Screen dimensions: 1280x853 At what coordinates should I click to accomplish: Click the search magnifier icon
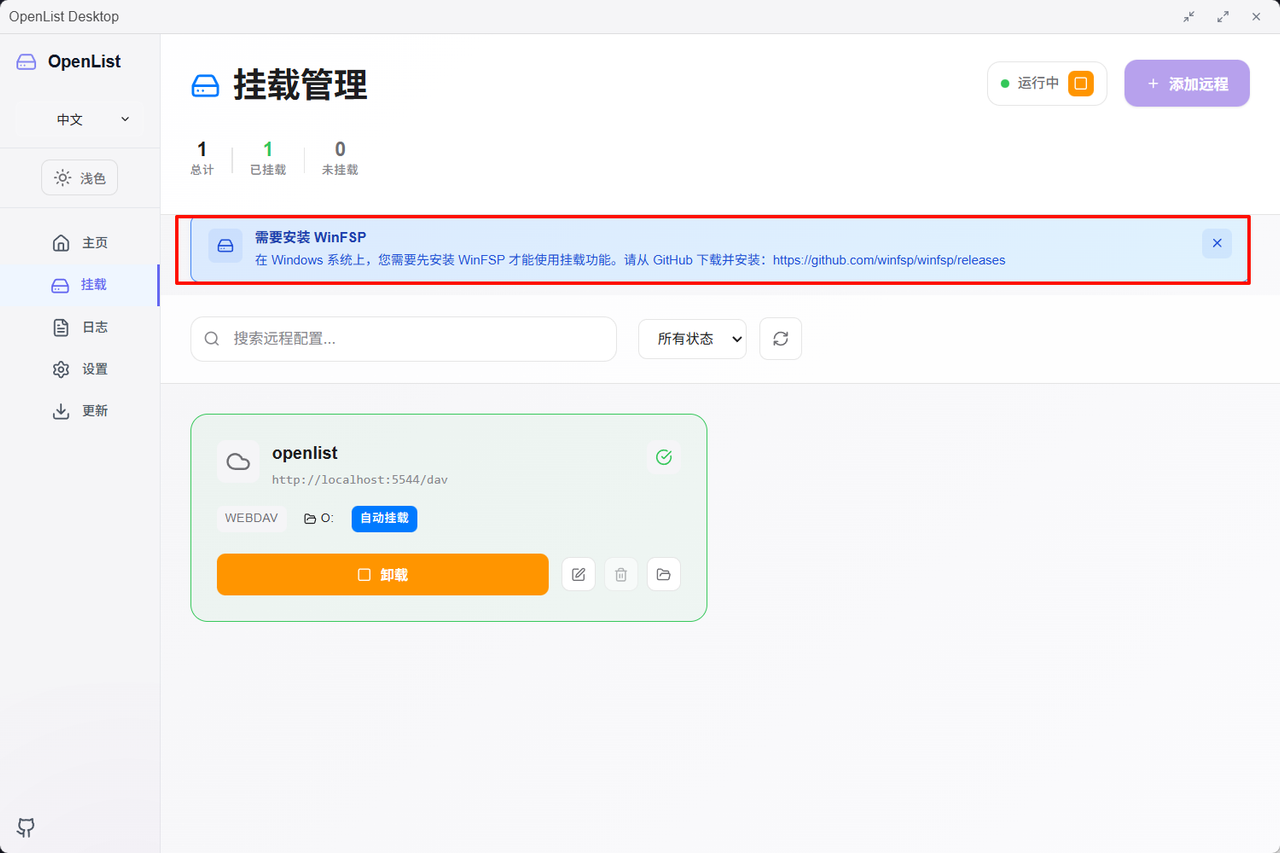tap(212, 339)
